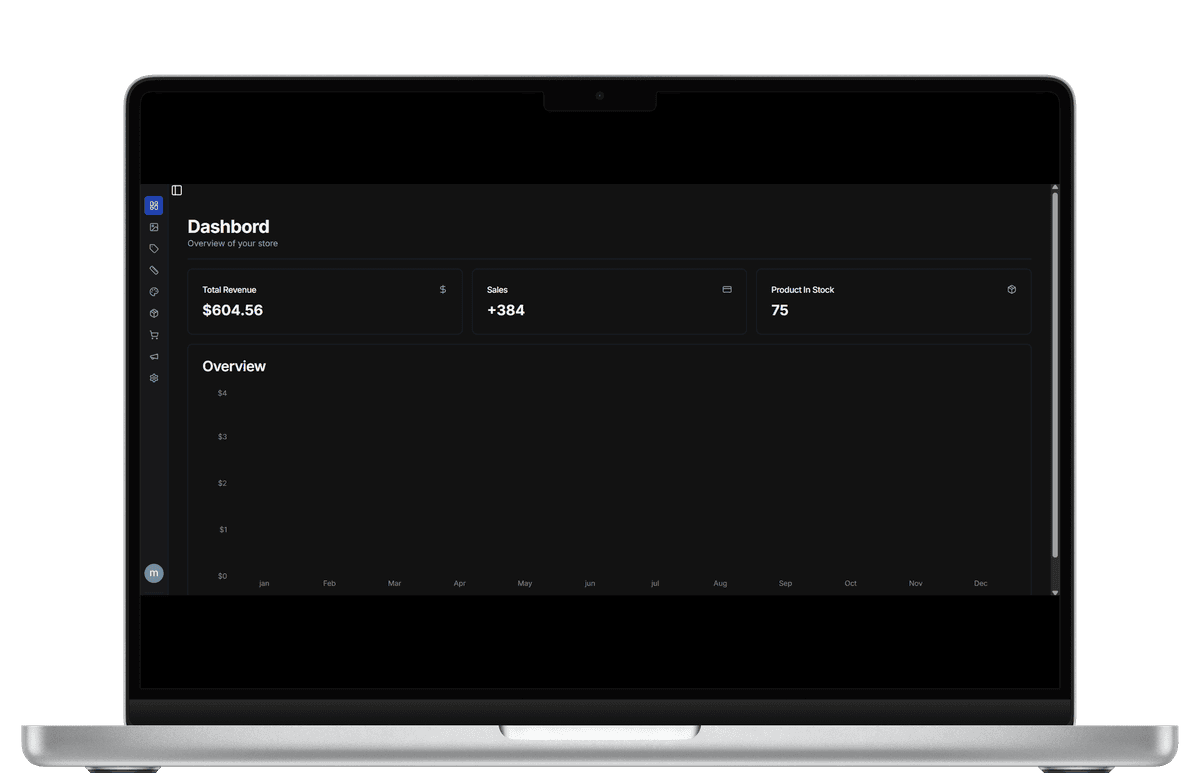1200x780 pixels.
Task: Click the +384 Sales value
Action: coord(506,310)
